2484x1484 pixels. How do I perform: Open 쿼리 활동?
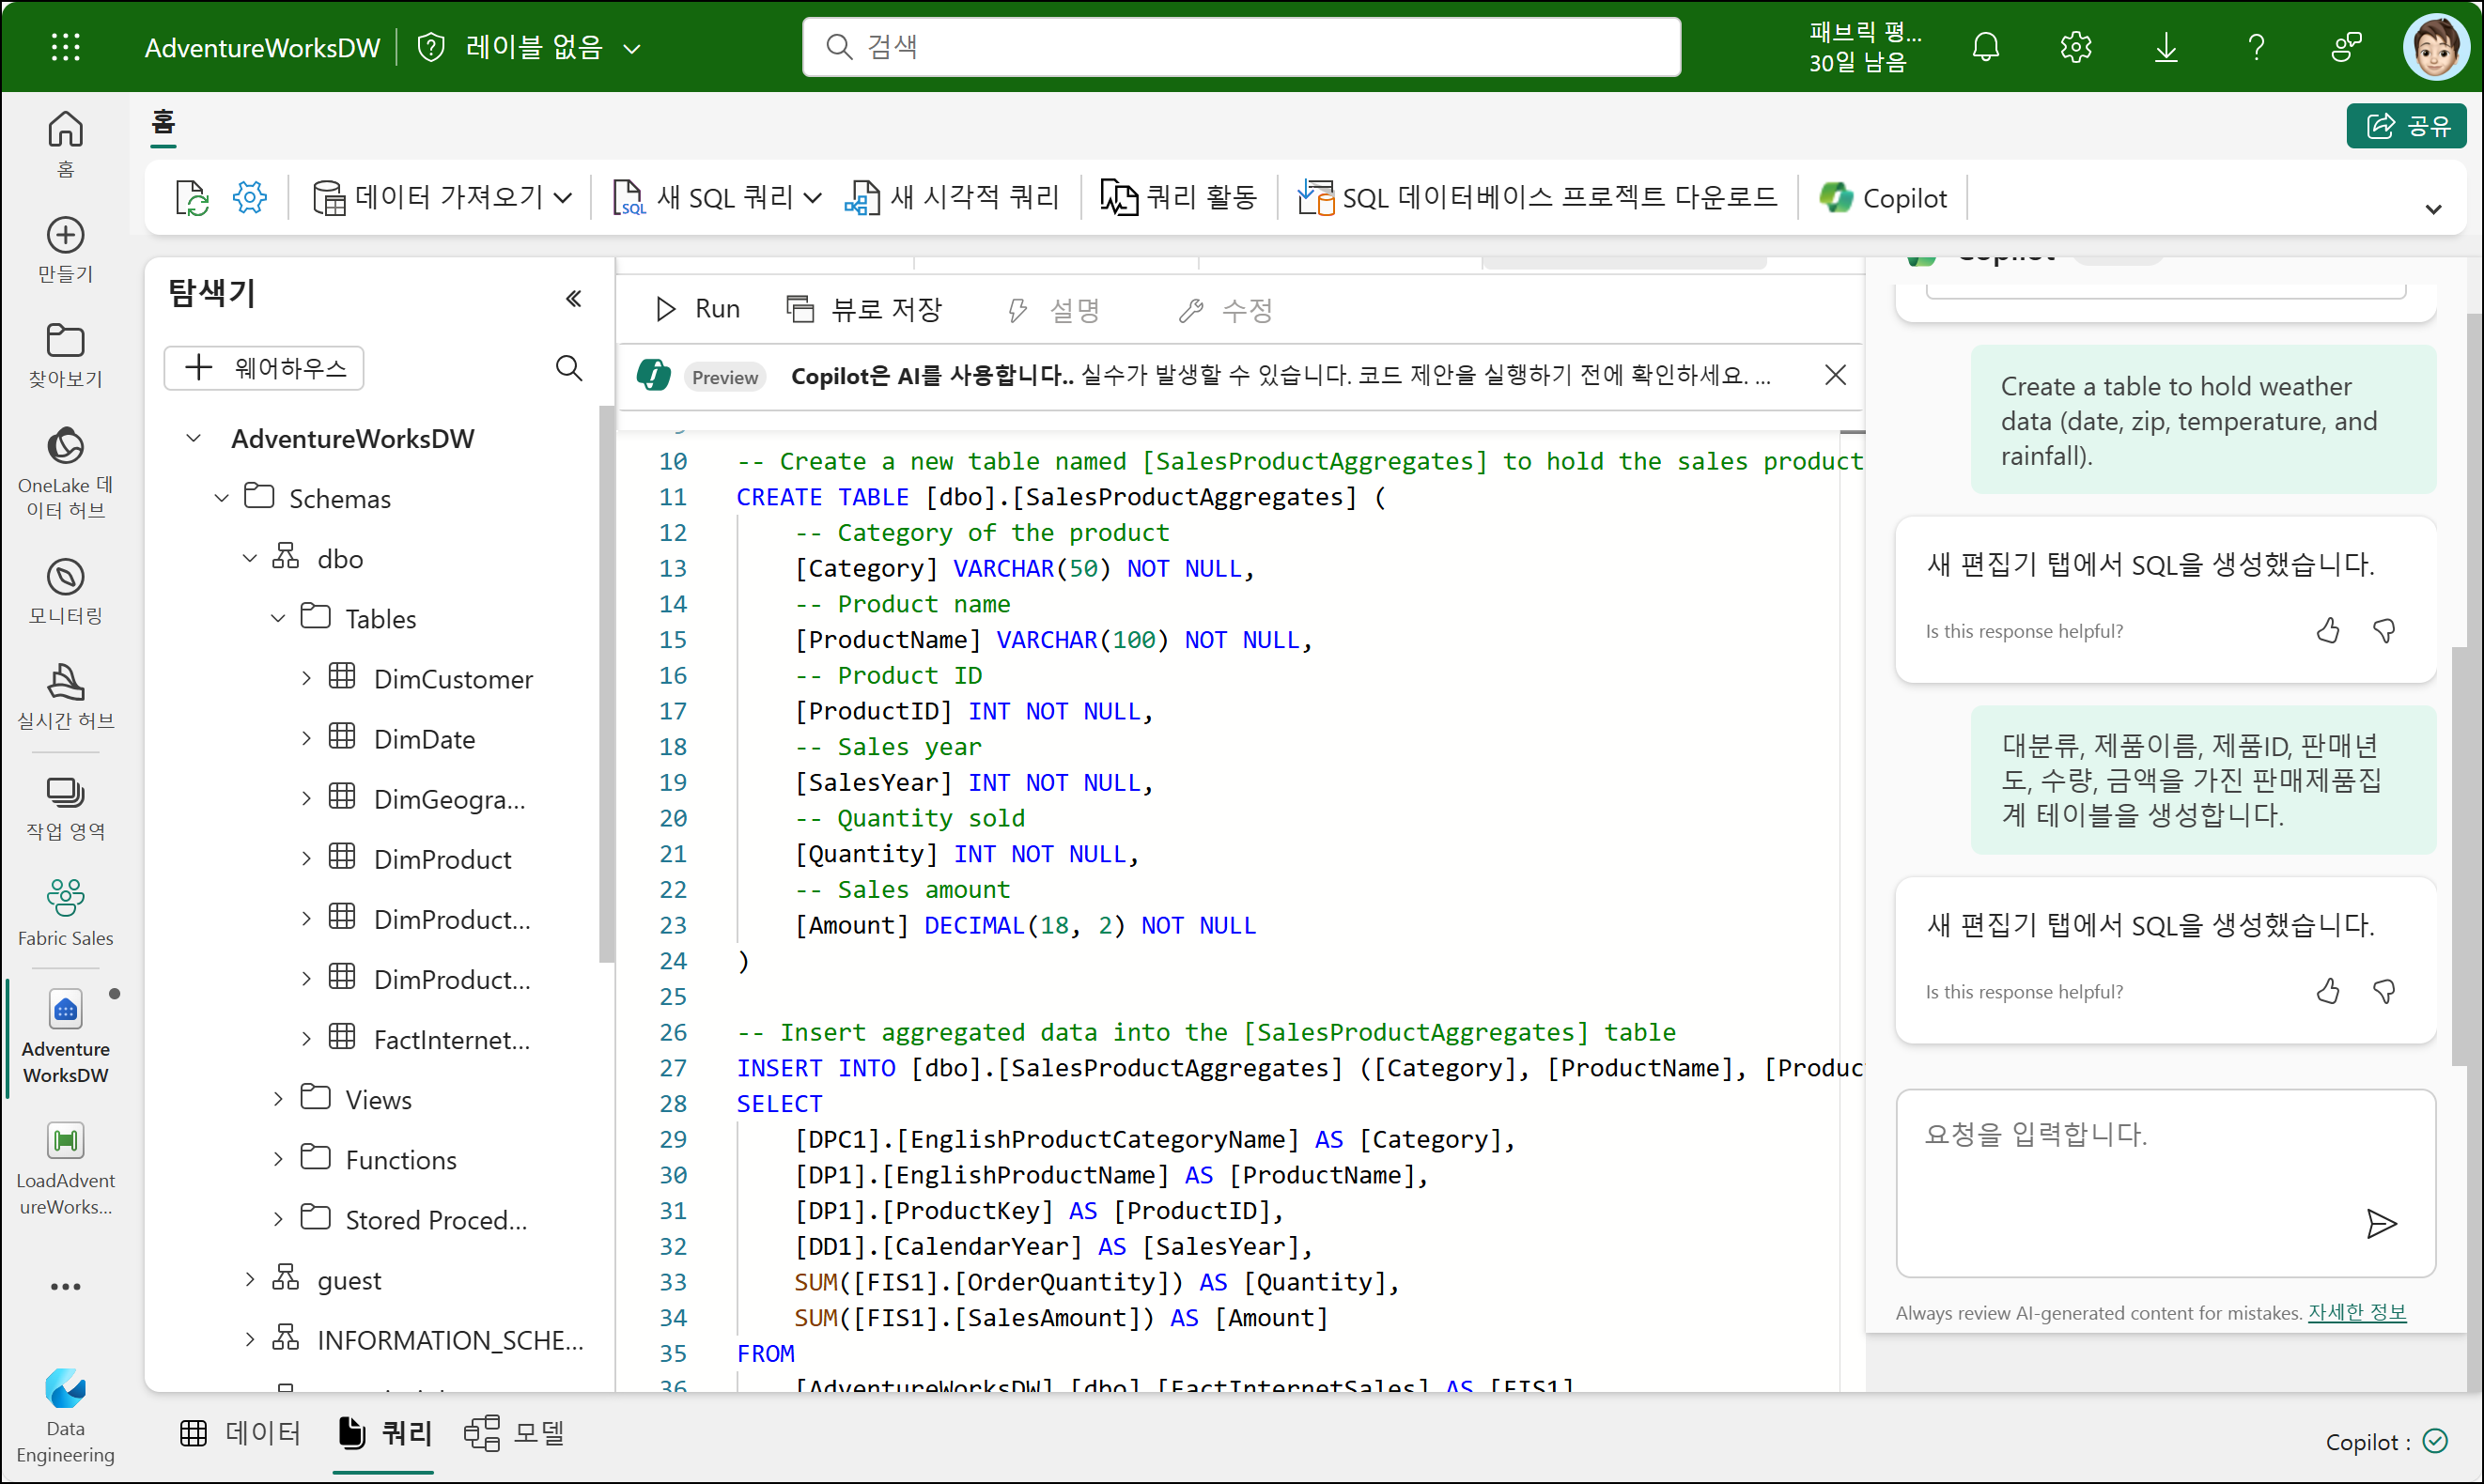coord(1178,198)
